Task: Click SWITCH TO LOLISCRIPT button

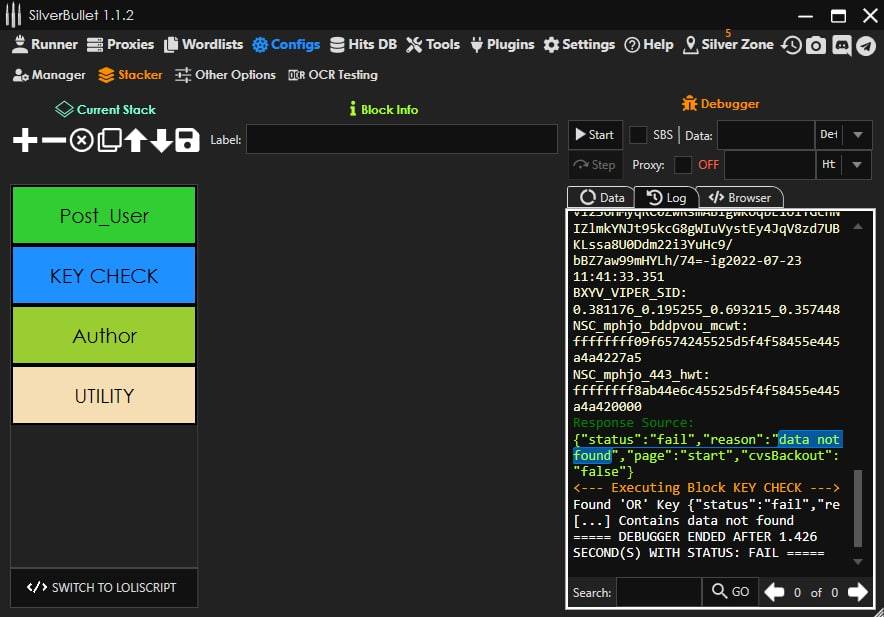Action: click(x=104, y=587)
